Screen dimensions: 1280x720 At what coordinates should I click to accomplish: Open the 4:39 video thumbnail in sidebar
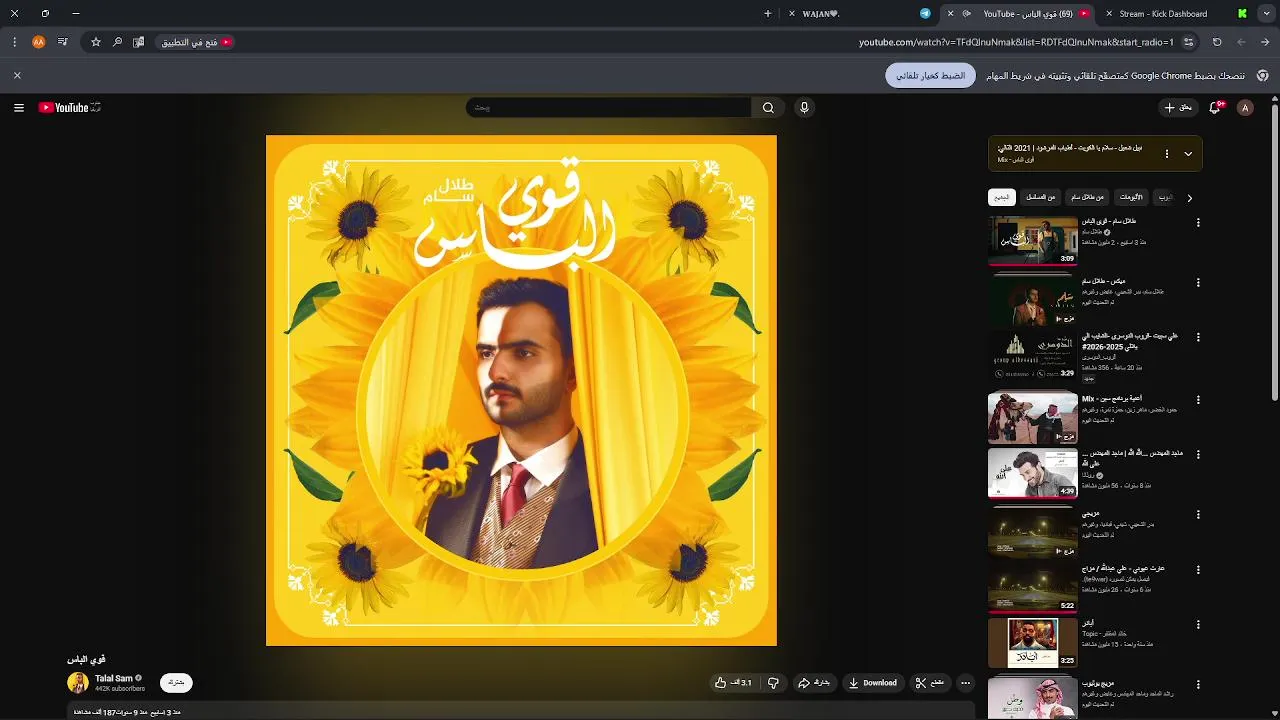tap(1033, 472)
